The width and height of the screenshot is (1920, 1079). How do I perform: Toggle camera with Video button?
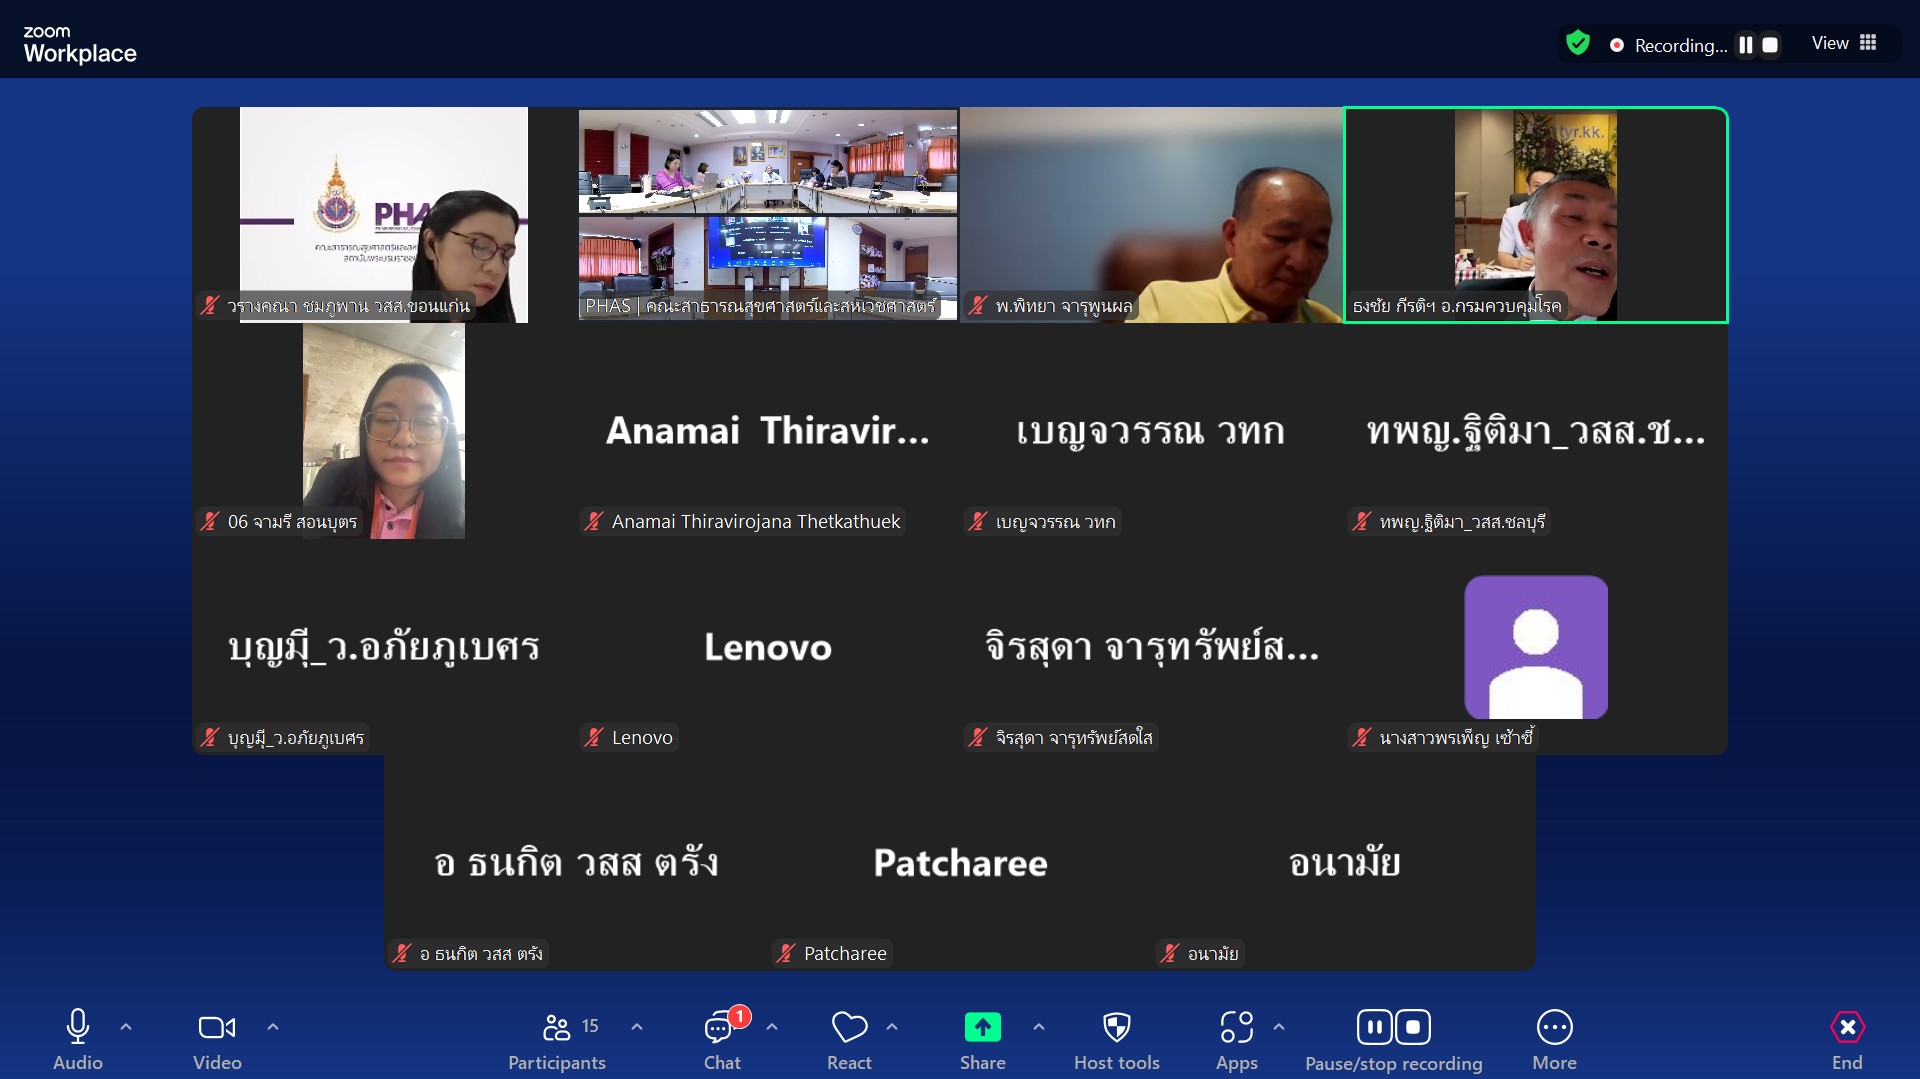[x=217, y=1040]
